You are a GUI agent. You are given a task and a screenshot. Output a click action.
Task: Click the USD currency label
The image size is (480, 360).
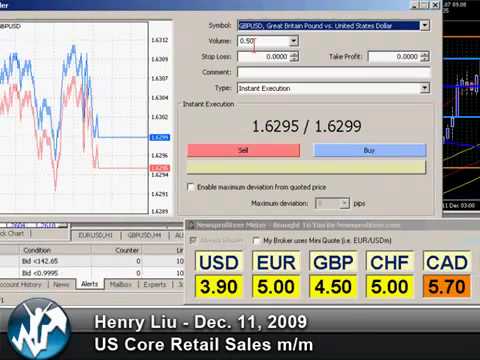219,263
